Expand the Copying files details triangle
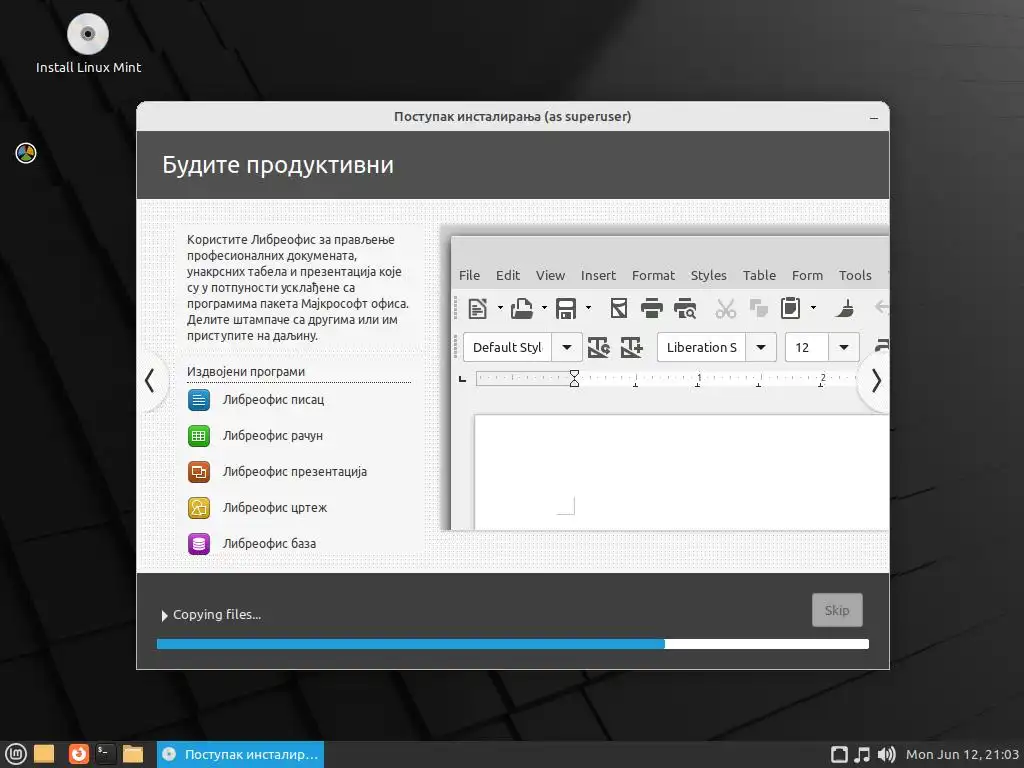Viewport: 1024px width, 768px height. 164,615
